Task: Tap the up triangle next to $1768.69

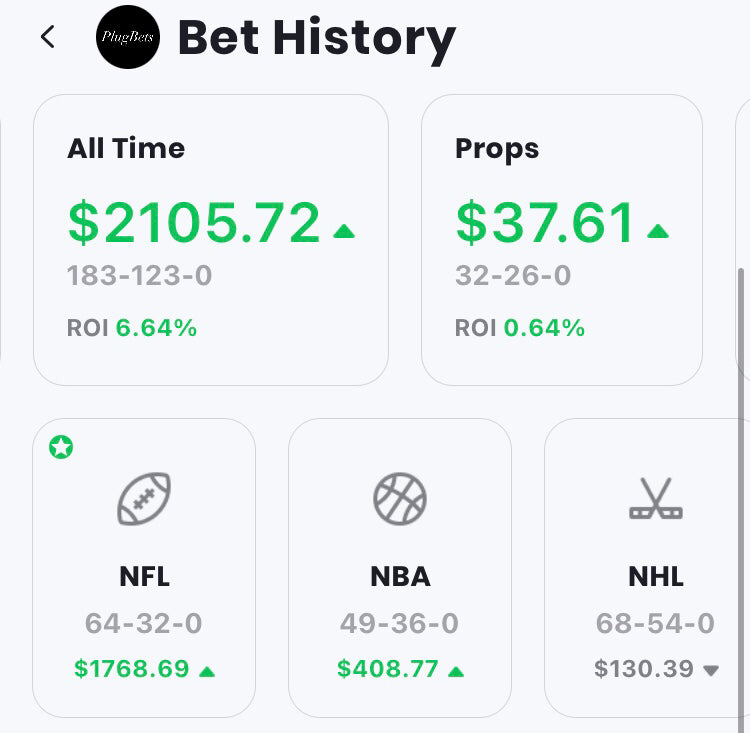Action: click(207, 670)
